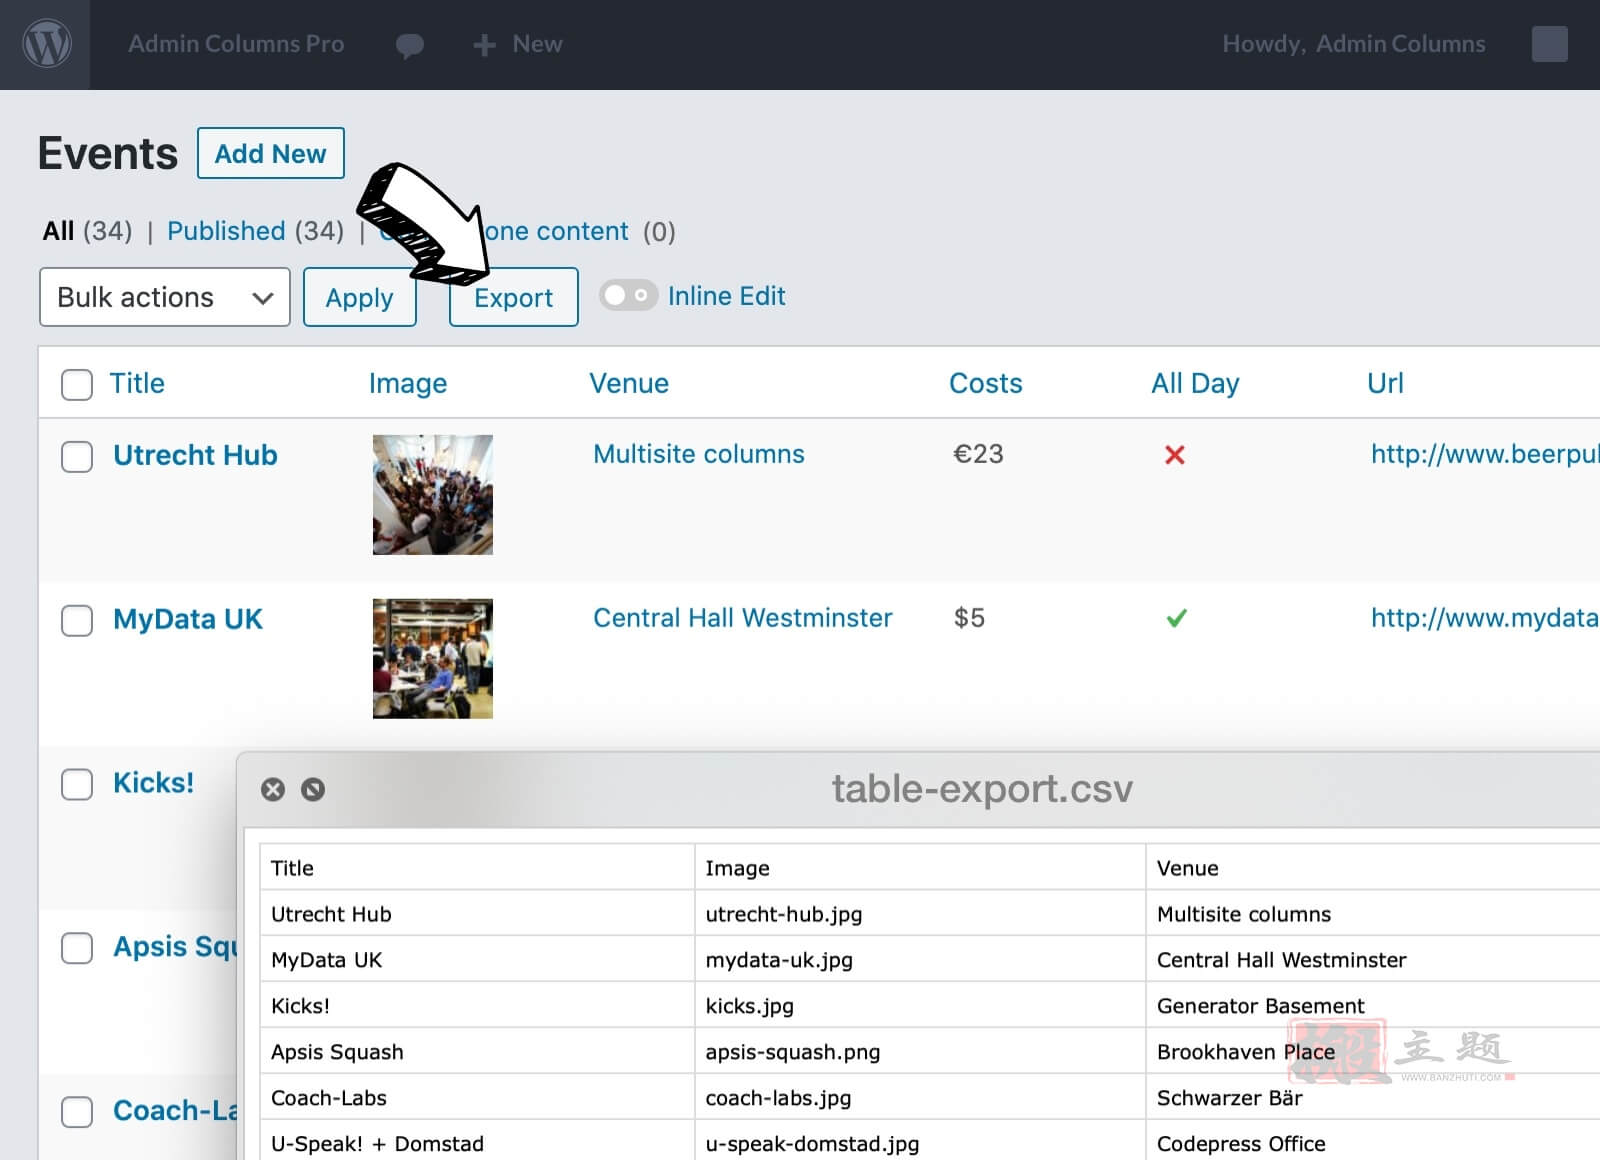The height and width of the screenshot is (1160, 1600).
Task: Sort table by All Day column
Action: click(x=1195, y=383)
